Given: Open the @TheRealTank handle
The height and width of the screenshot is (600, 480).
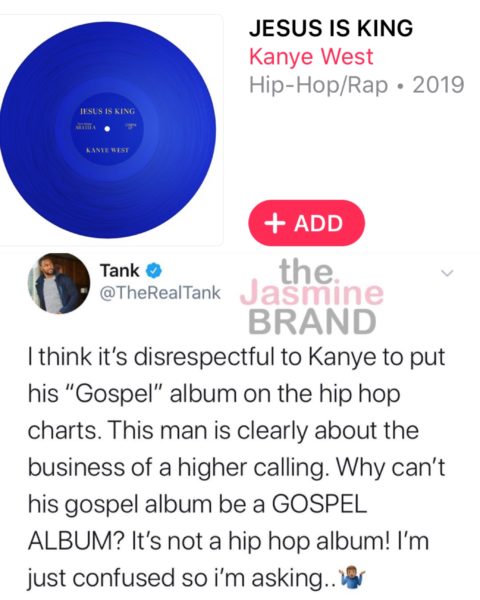Looking at the screenshot, I should 160,293.
